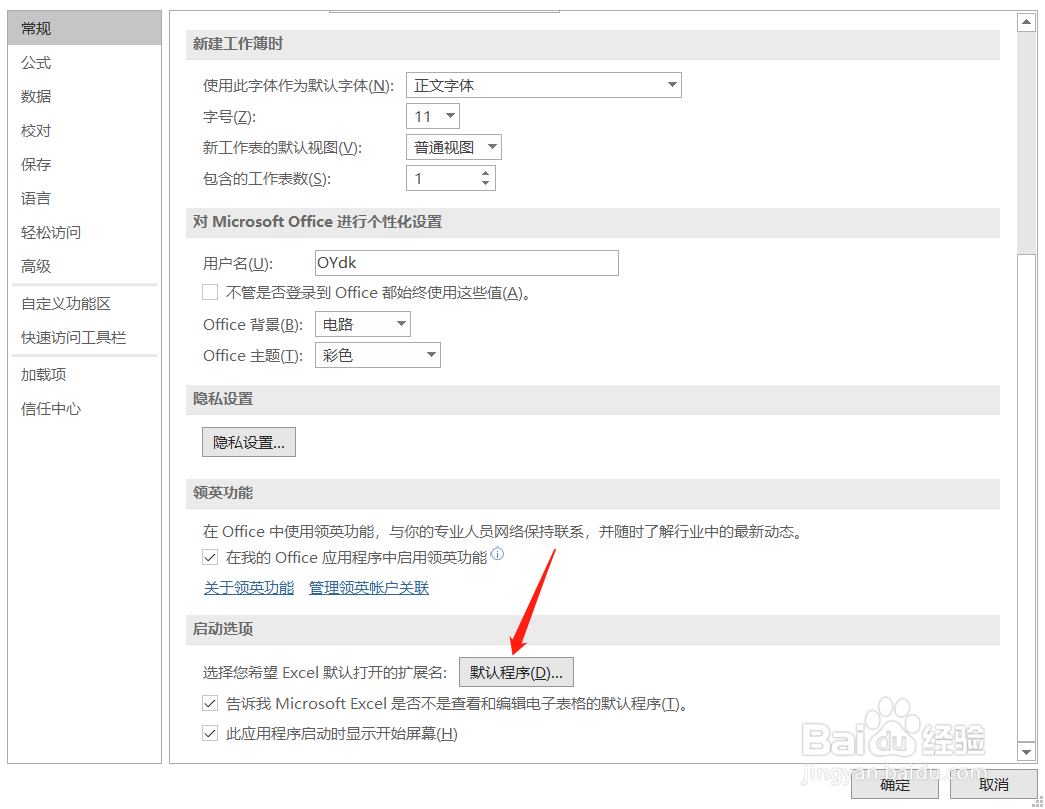Click inside the 用户名 input field
Viewport: 1045px width, 809px height.
point(465,262)
